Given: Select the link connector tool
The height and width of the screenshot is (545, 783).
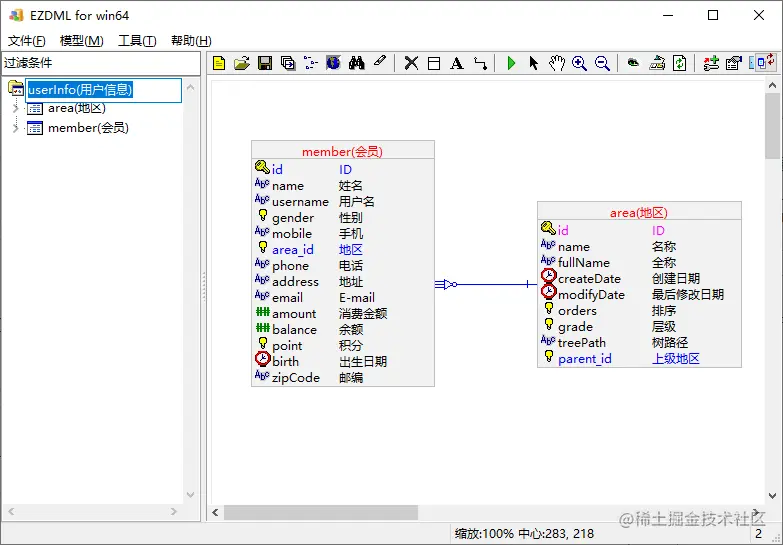Looking at the screenshot, I should tap(480, 63).
